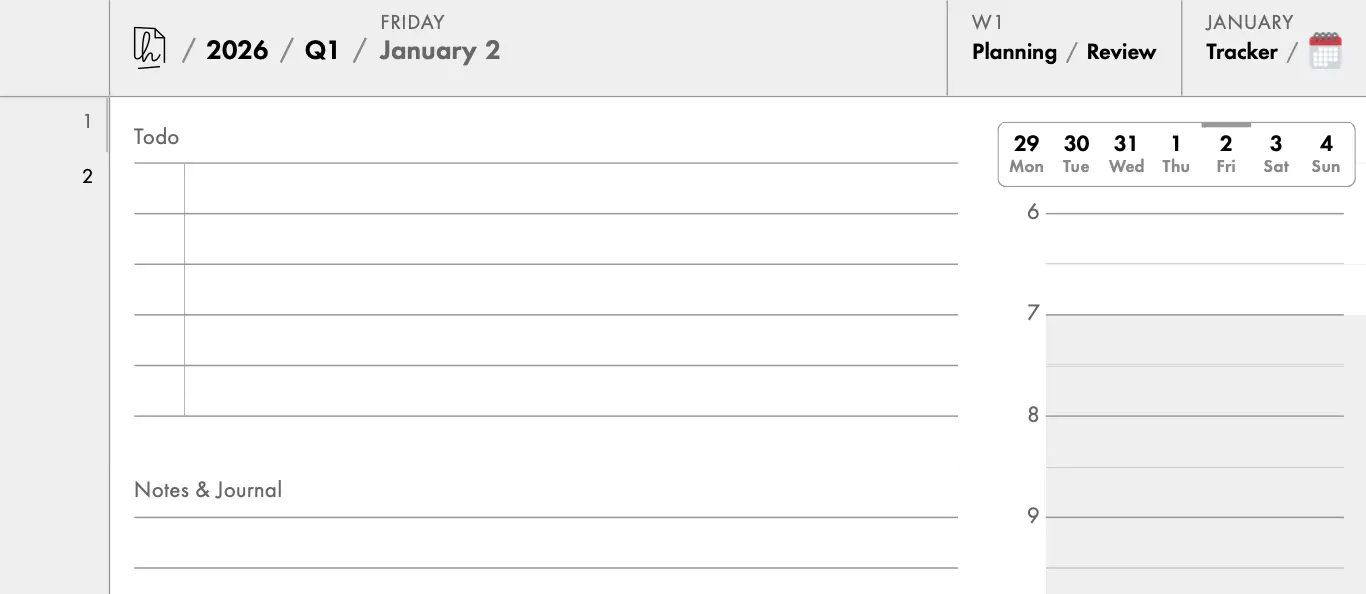Image resolution: width=1366 pixels, height=594 pixels.
Task: Go to Thursday 1 in week strip
Action: click(x=1176, y=154)
